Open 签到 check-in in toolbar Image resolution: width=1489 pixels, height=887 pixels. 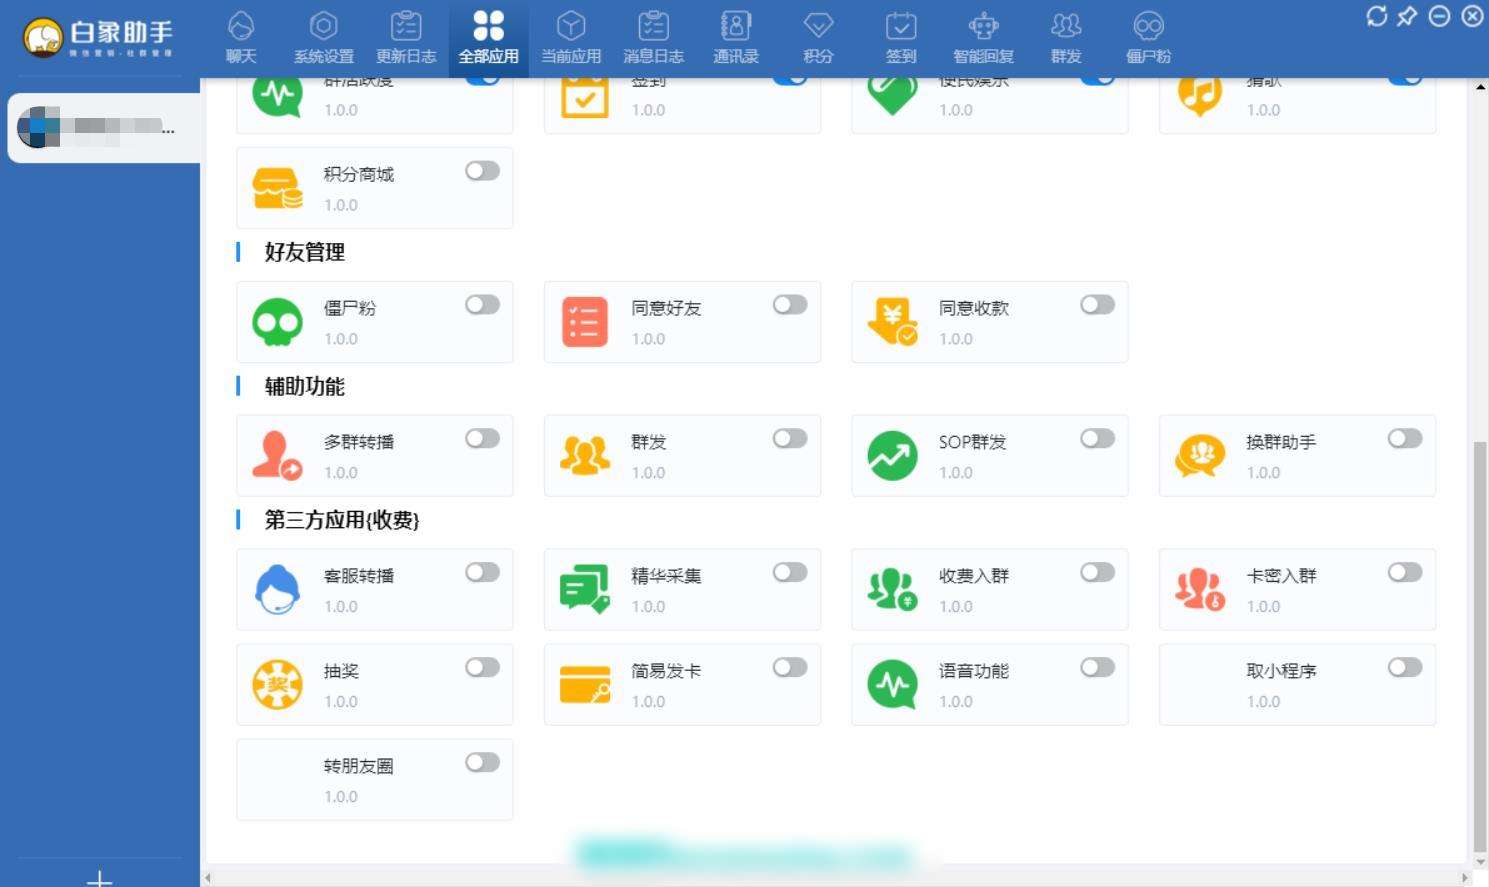pos(901,38)
